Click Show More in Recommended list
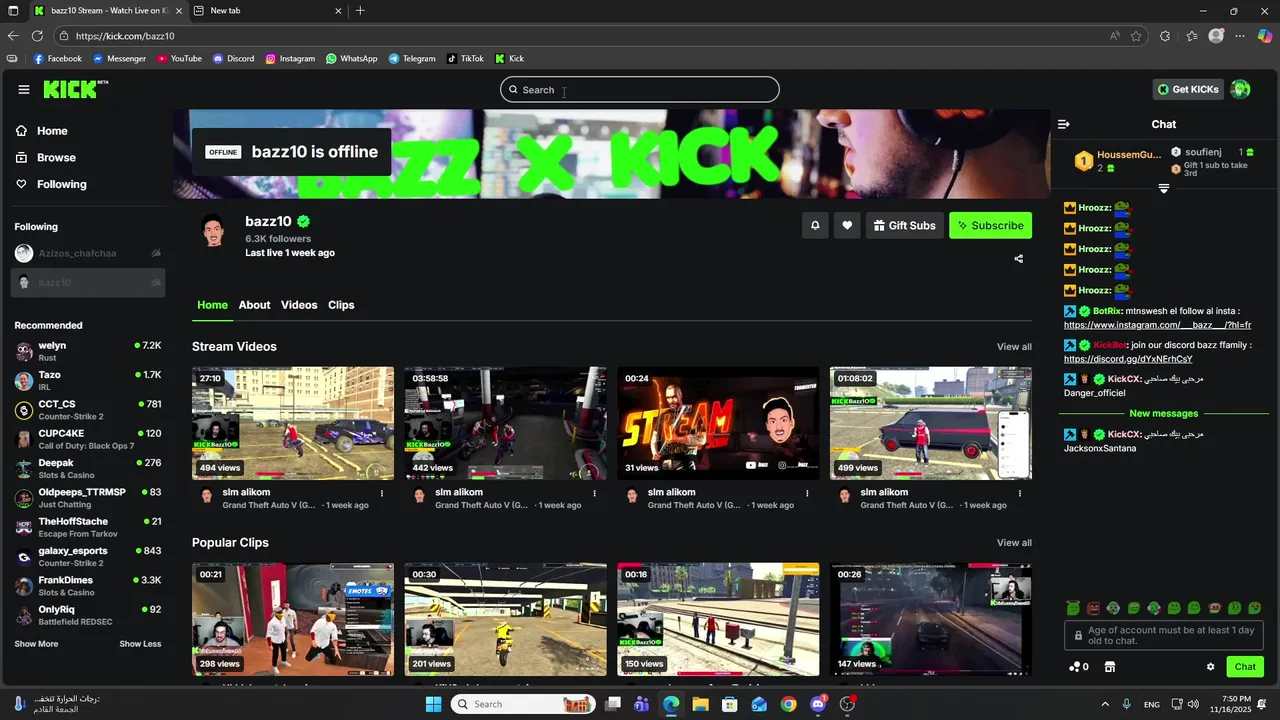Image resolution: width=1280 pixels, height=720 pixels. pos(36,644)
